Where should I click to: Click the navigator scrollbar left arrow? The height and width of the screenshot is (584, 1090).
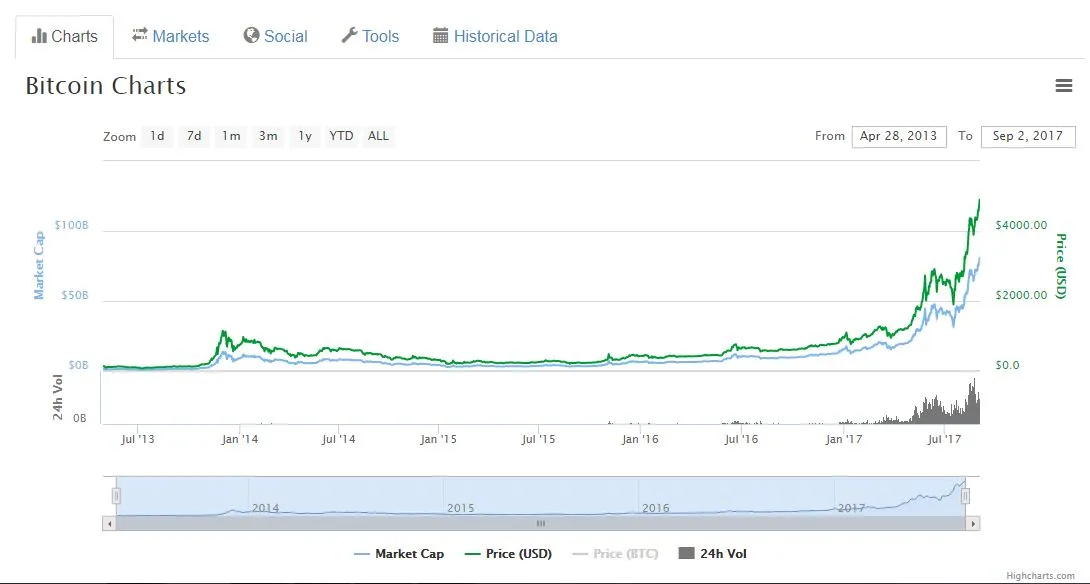click(109, 524)
